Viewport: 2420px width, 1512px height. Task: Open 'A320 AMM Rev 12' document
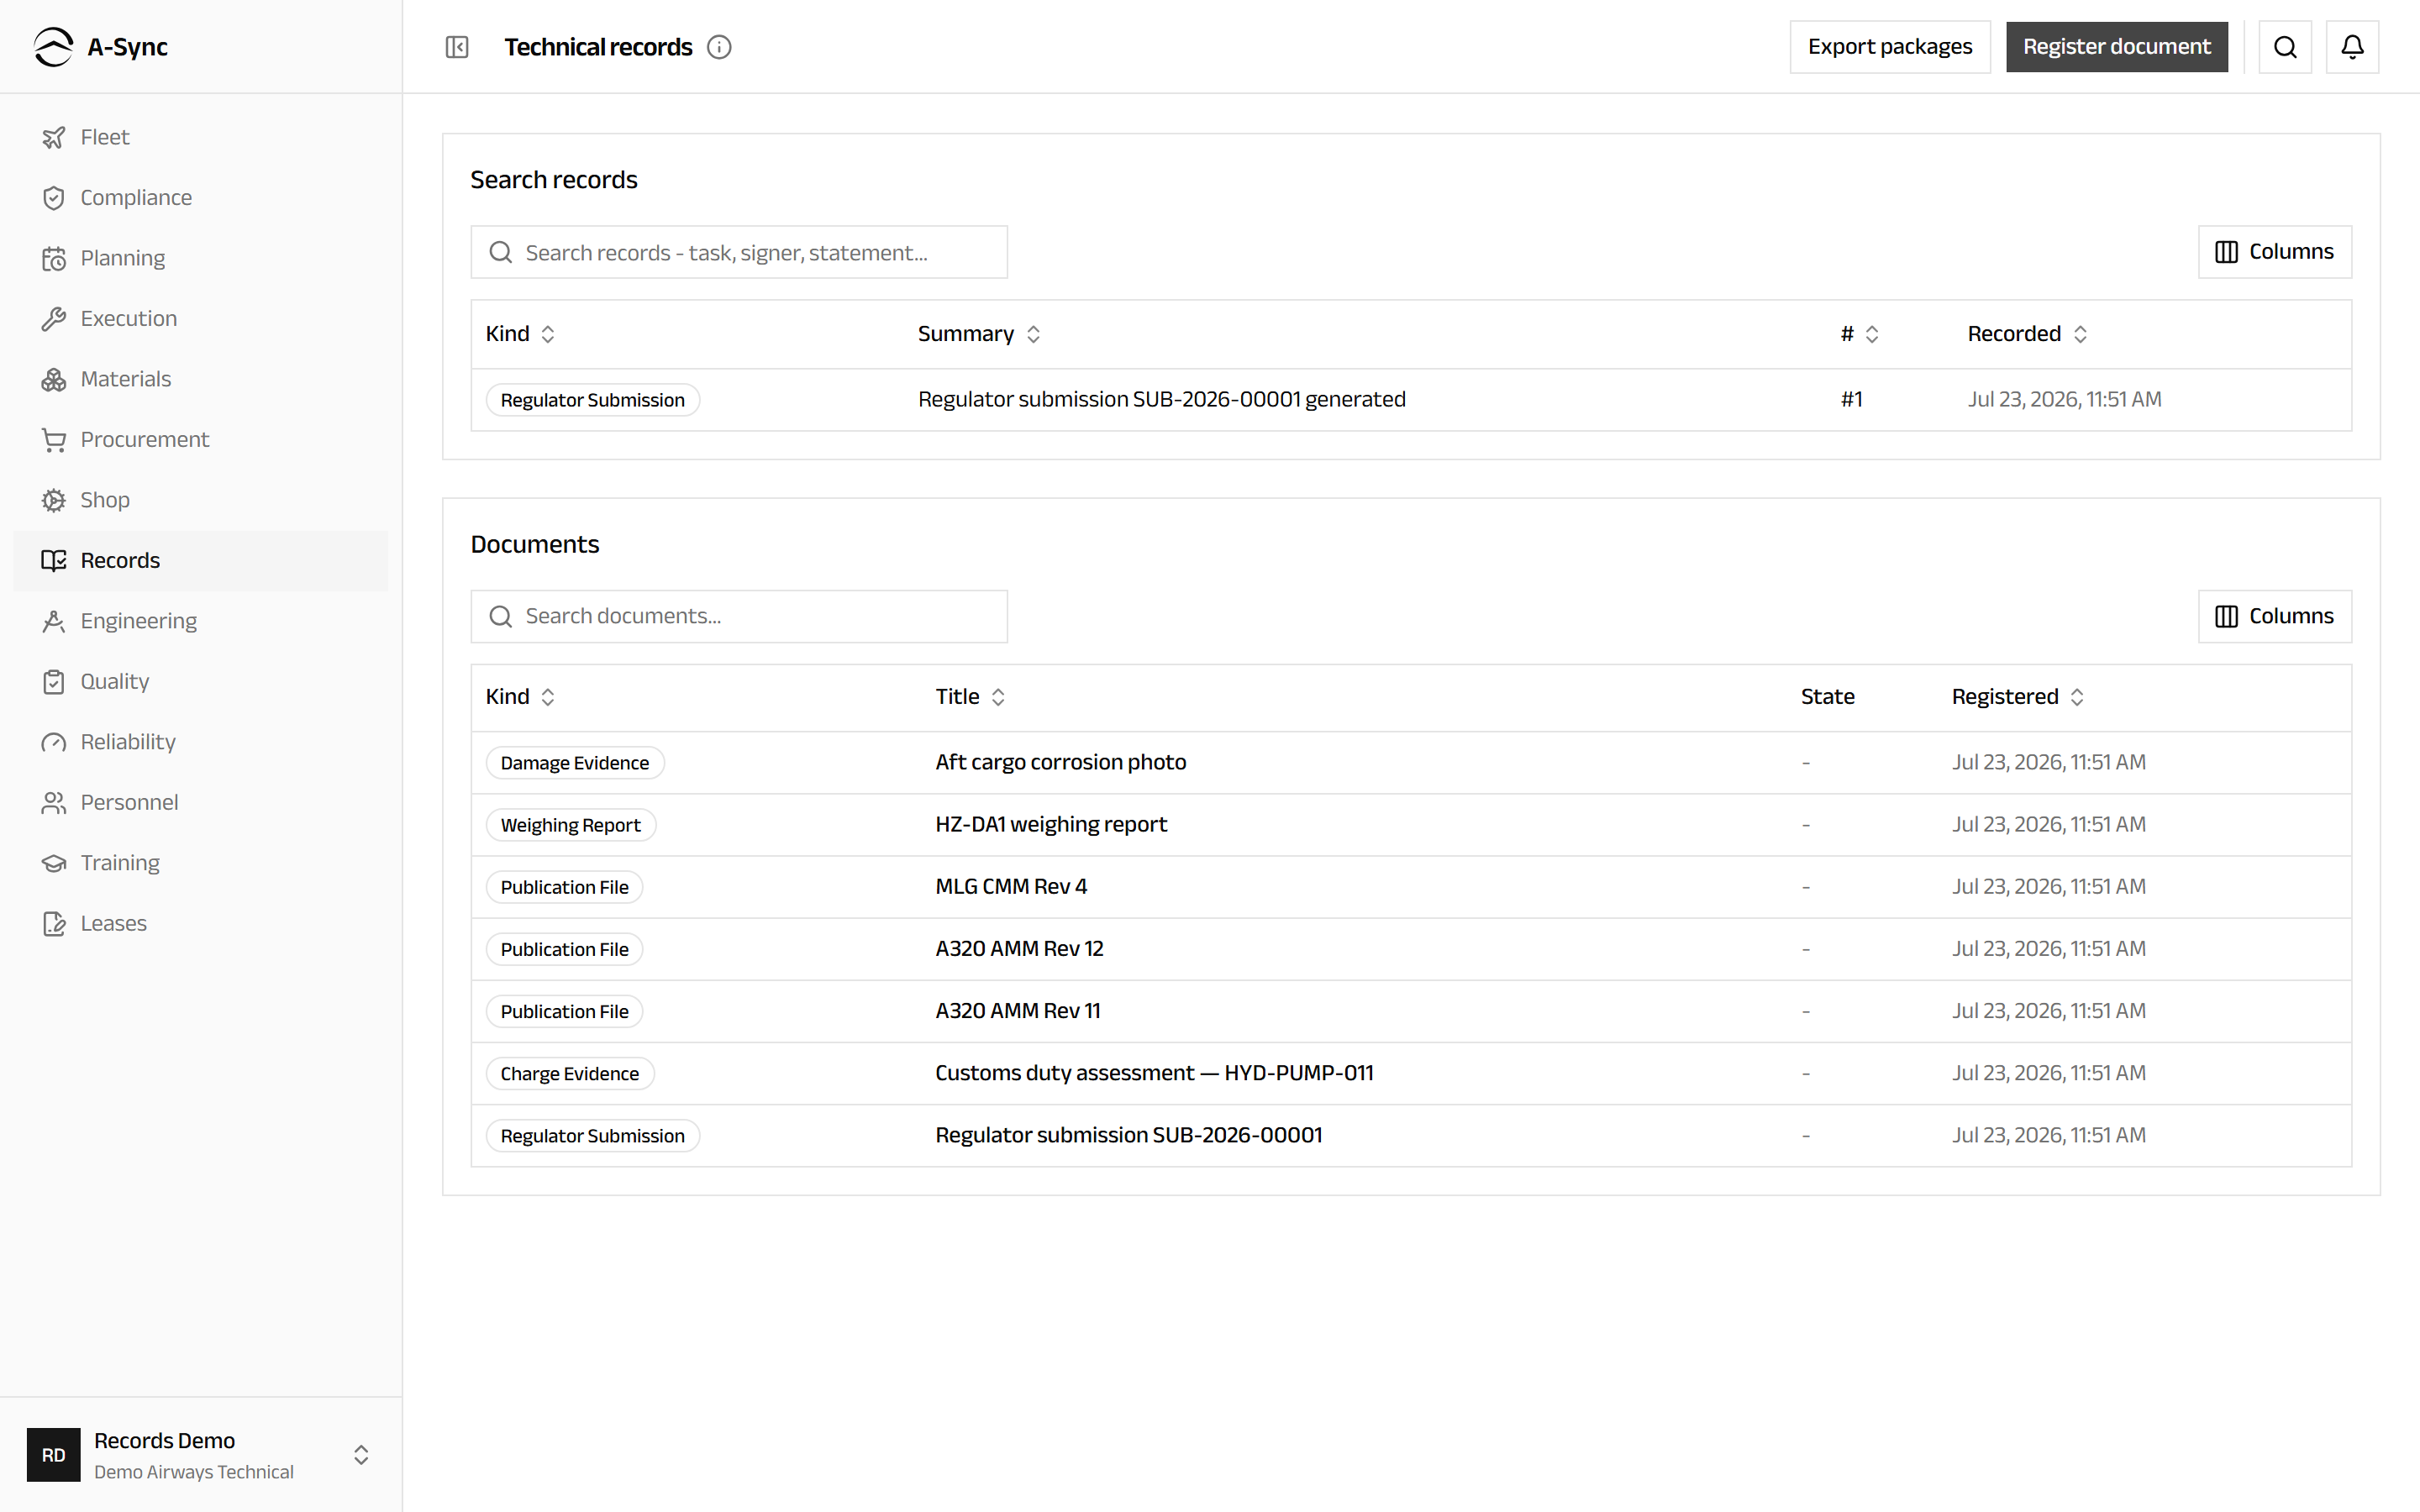click(1411, 949)
